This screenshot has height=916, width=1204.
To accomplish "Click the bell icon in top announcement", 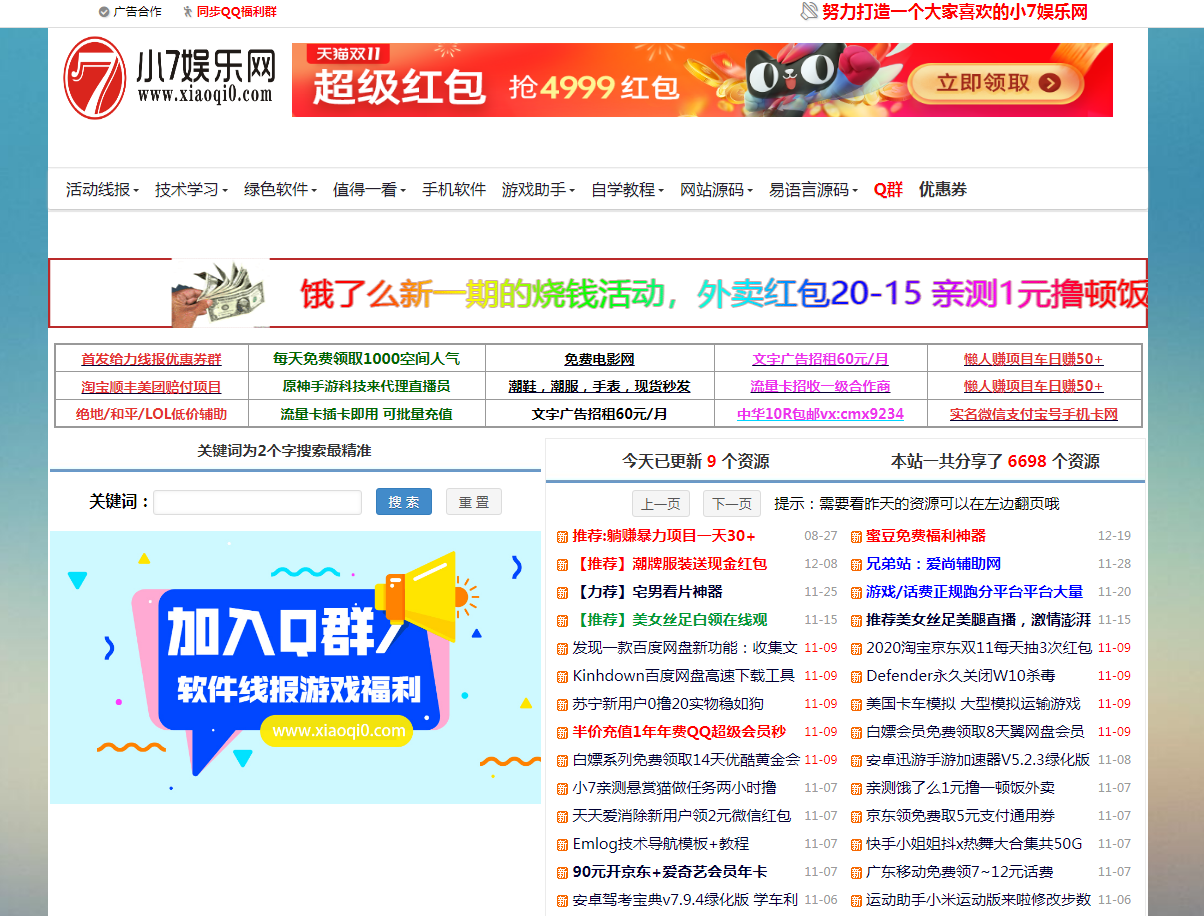I will coord(809,12).
